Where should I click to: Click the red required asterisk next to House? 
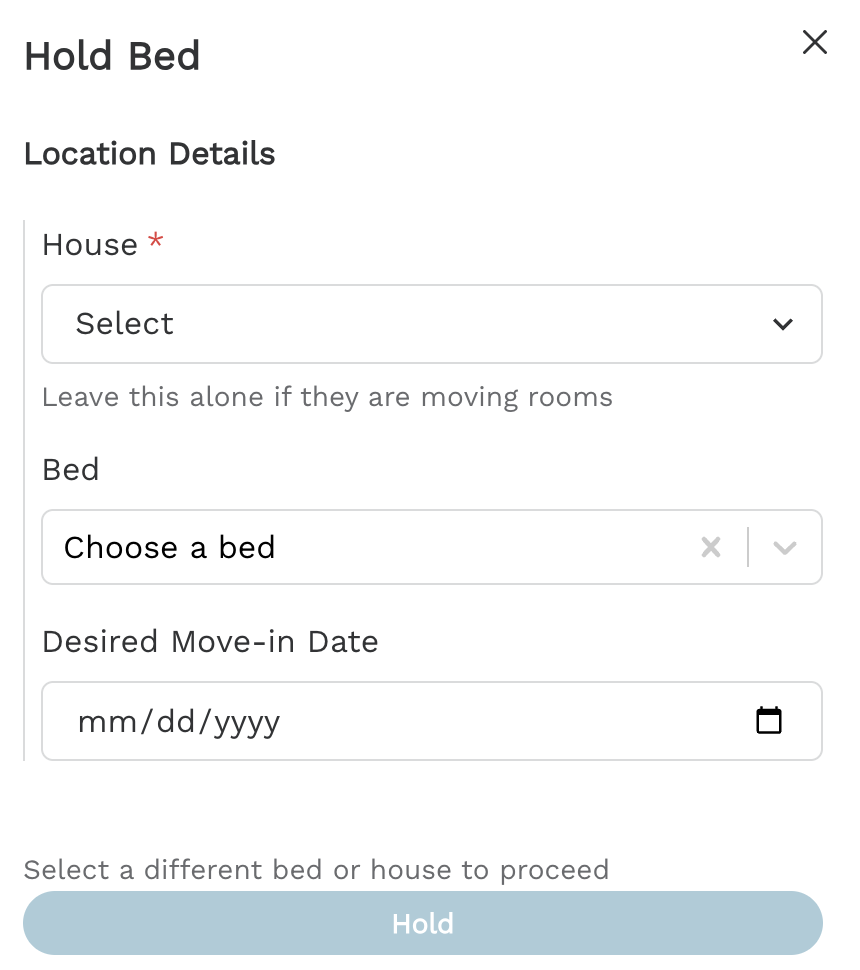point(155,242)
